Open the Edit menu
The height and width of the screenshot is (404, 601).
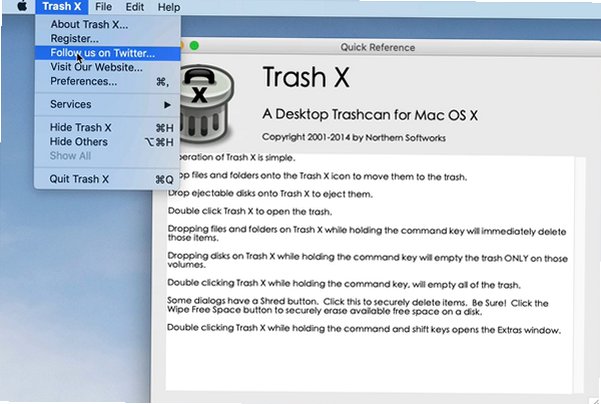coord(135,7)
